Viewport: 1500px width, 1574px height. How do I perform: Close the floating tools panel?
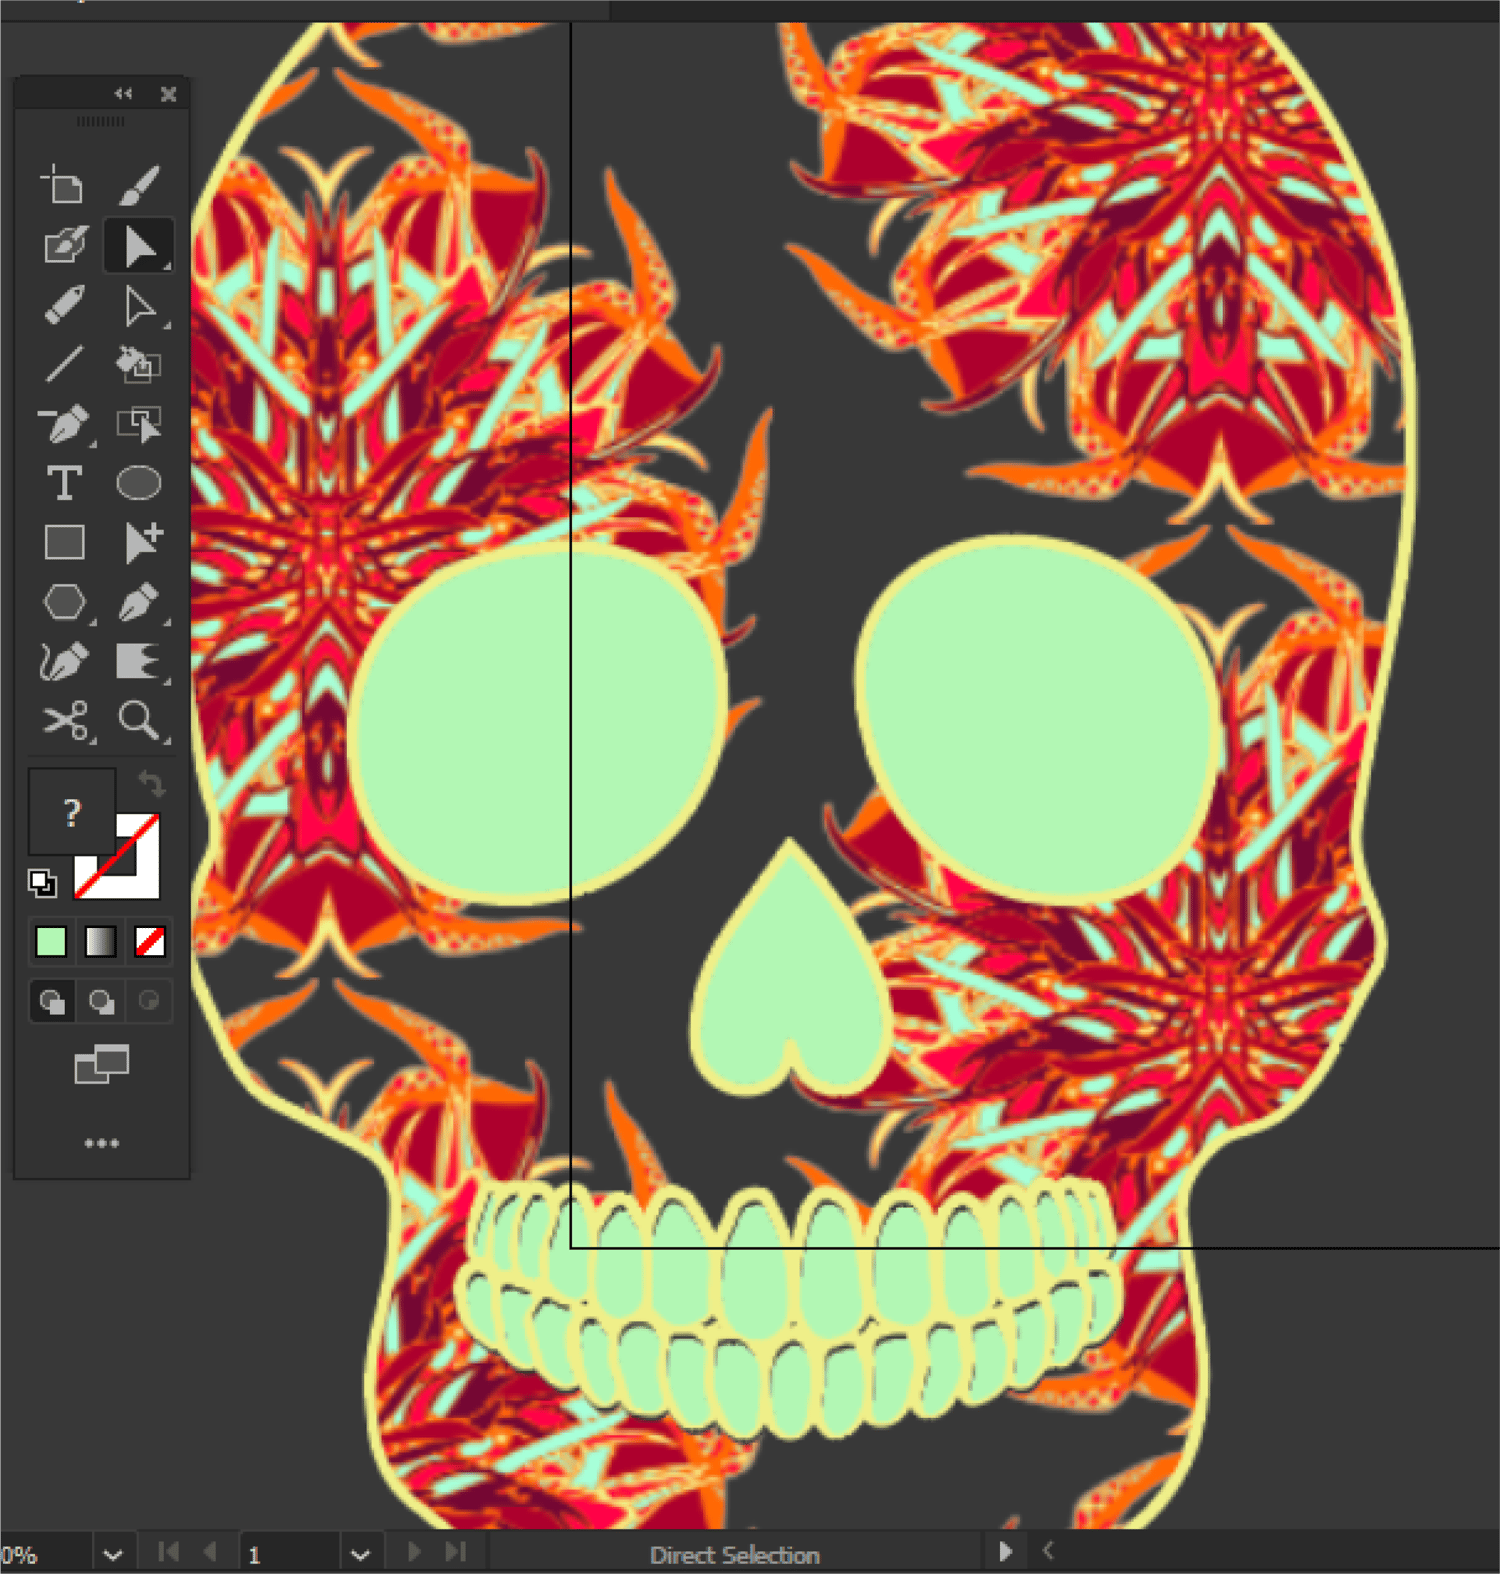[x=168, y=94]
